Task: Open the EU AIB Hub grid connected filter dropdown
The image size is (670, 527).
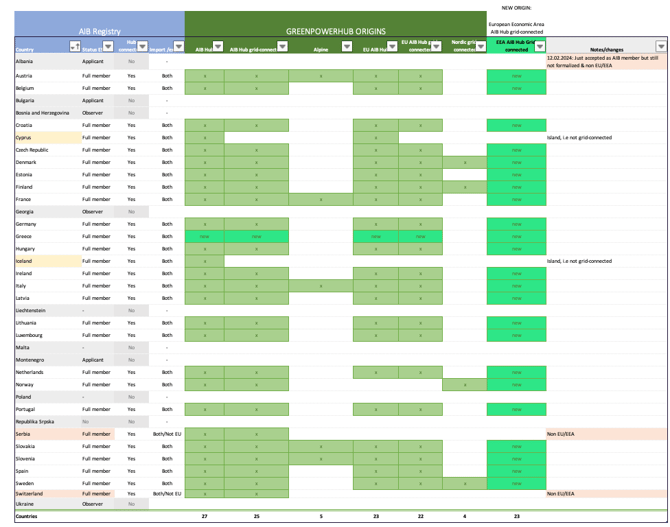Action: coord(436,46)
